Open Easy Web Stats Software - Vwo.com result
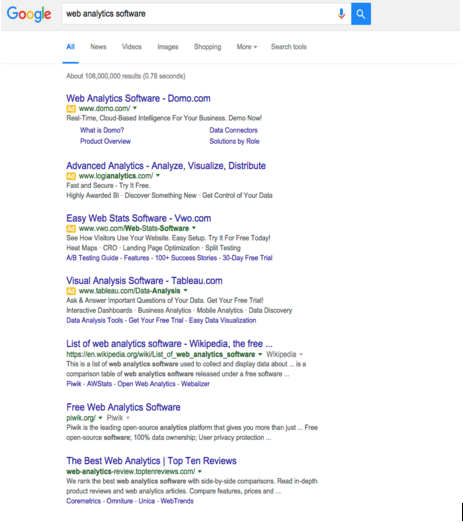 pyautogui.click(x=138, y=218)
